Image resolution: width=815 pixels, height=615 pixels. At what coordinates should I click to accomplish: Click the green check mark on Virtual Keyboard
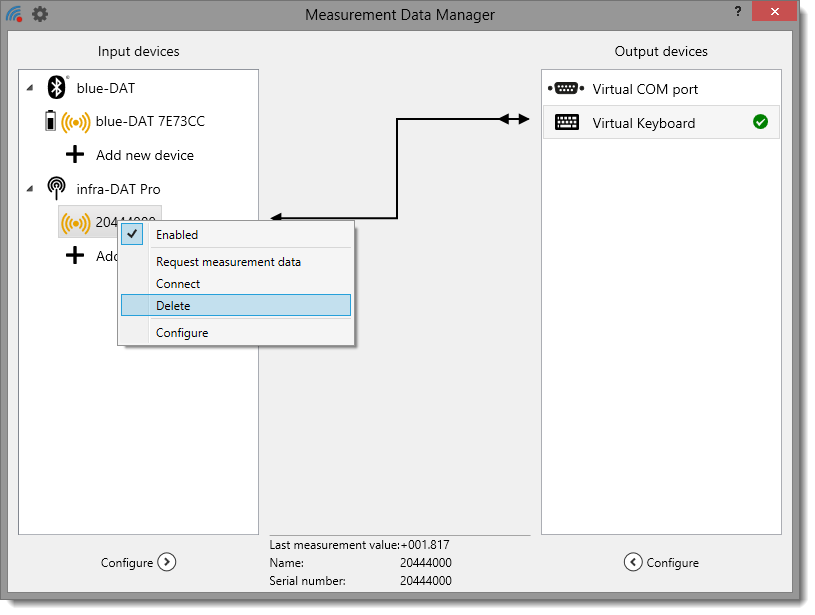point(760,122)
